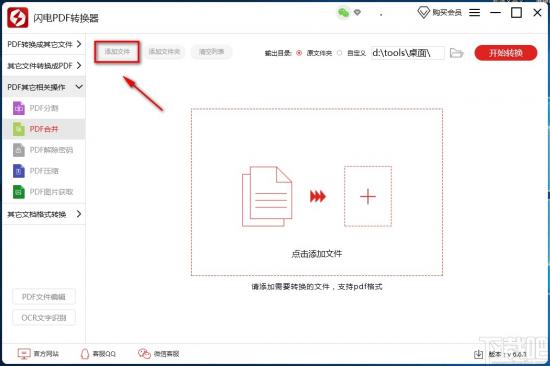Click the 购买会员 link text
This screenshot has width=550, height=366.
[447, 13]
